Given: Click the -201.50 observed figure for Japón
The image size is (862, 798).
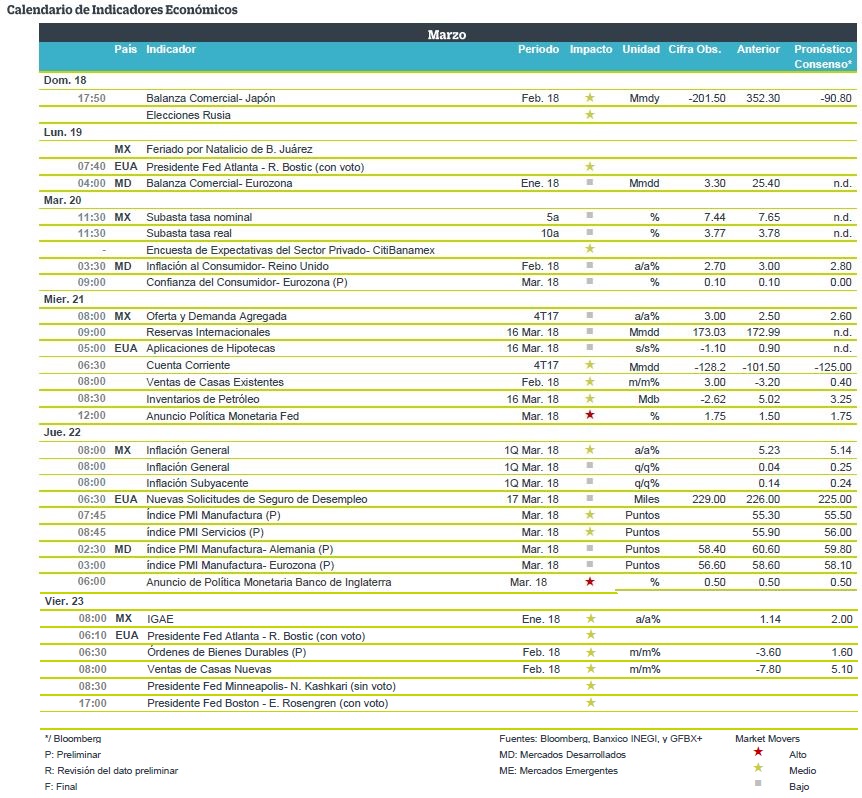Looking at the screenshot, I should (707, 98).
